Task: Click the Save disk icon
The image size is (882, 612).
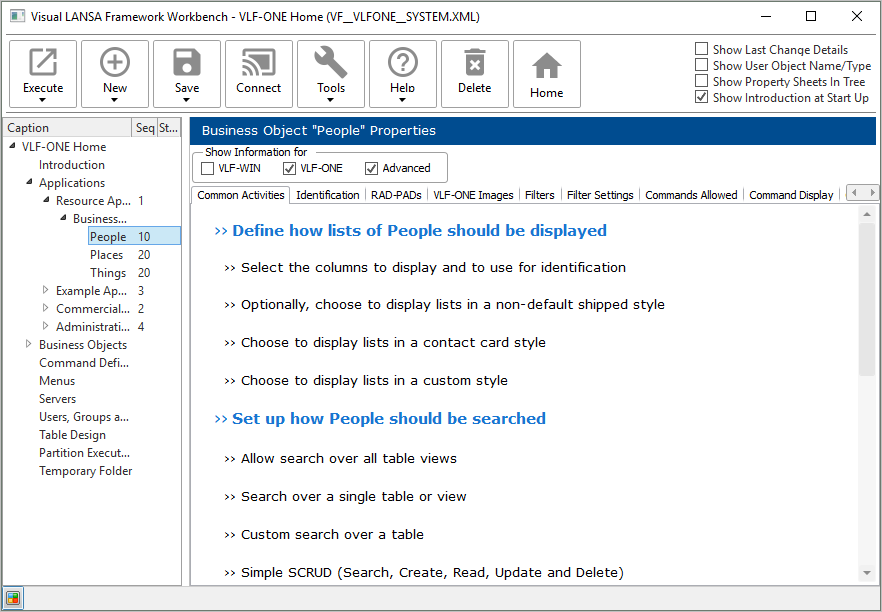Action: click(x=187, y=64)
